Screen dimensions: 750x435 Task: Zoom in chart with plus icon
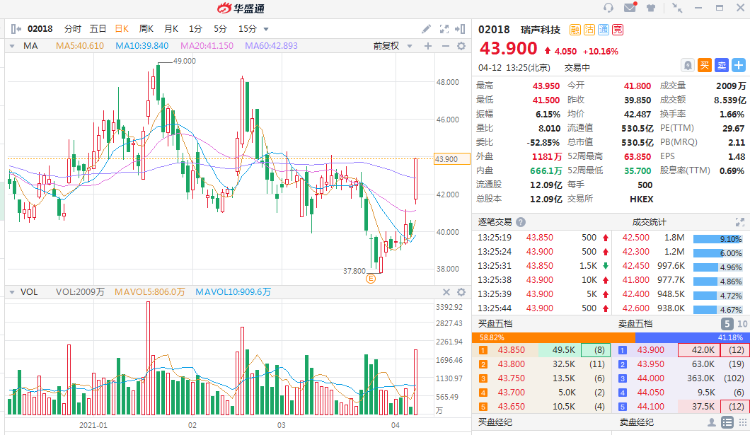tap(428, 46)
